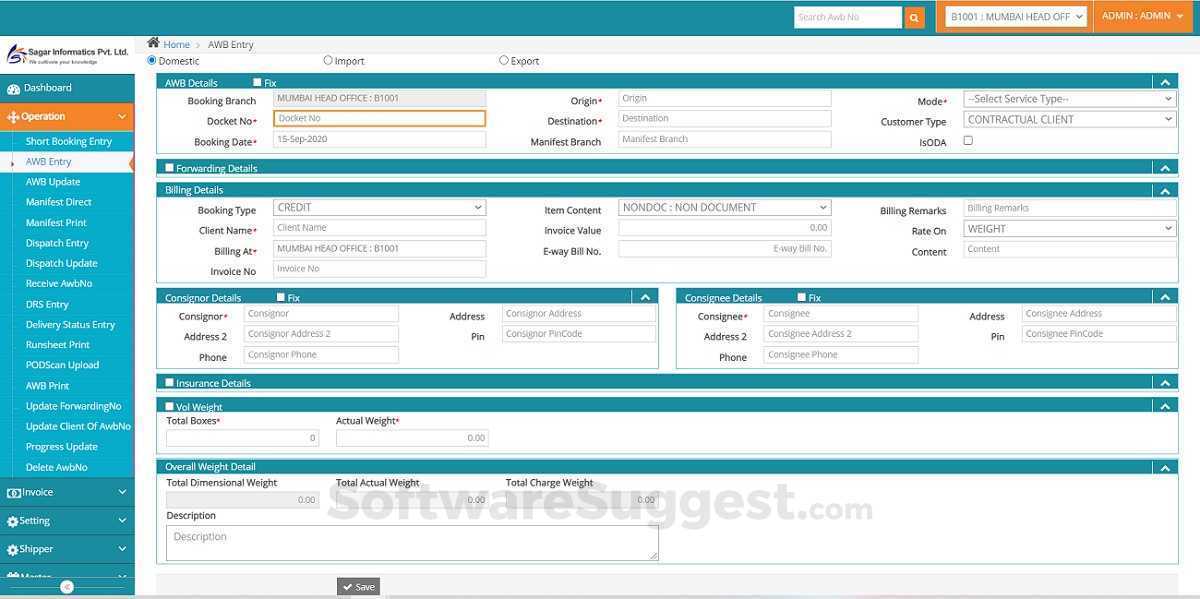1200x599 pixels.
Task: Open the Booking Type dropdown
Action: (x=379, y=208)
